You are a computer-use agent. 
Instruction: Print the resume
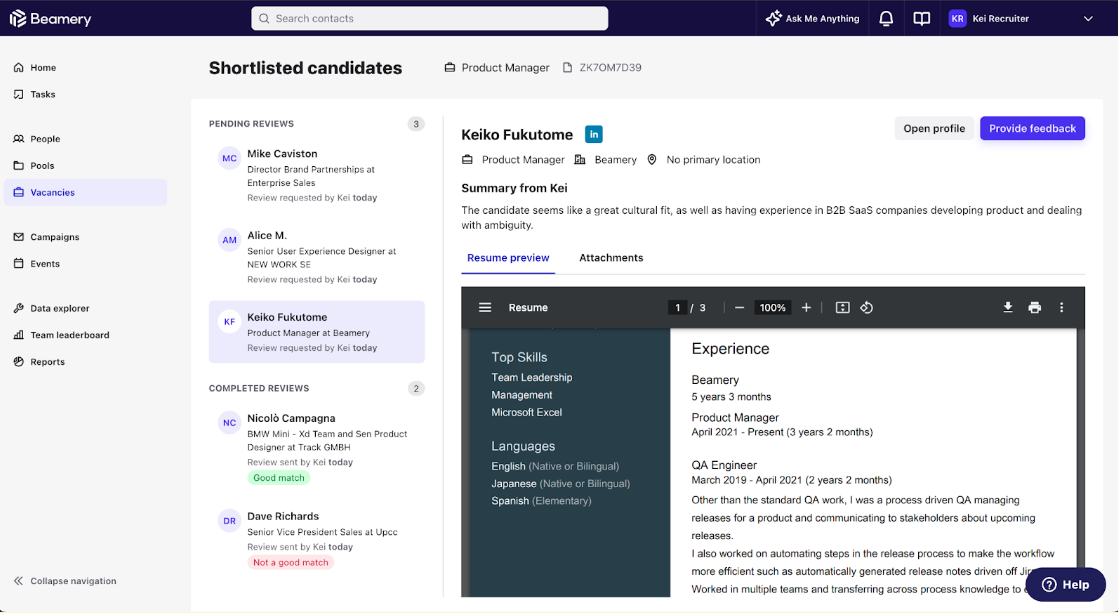(x=1035, y=307)
